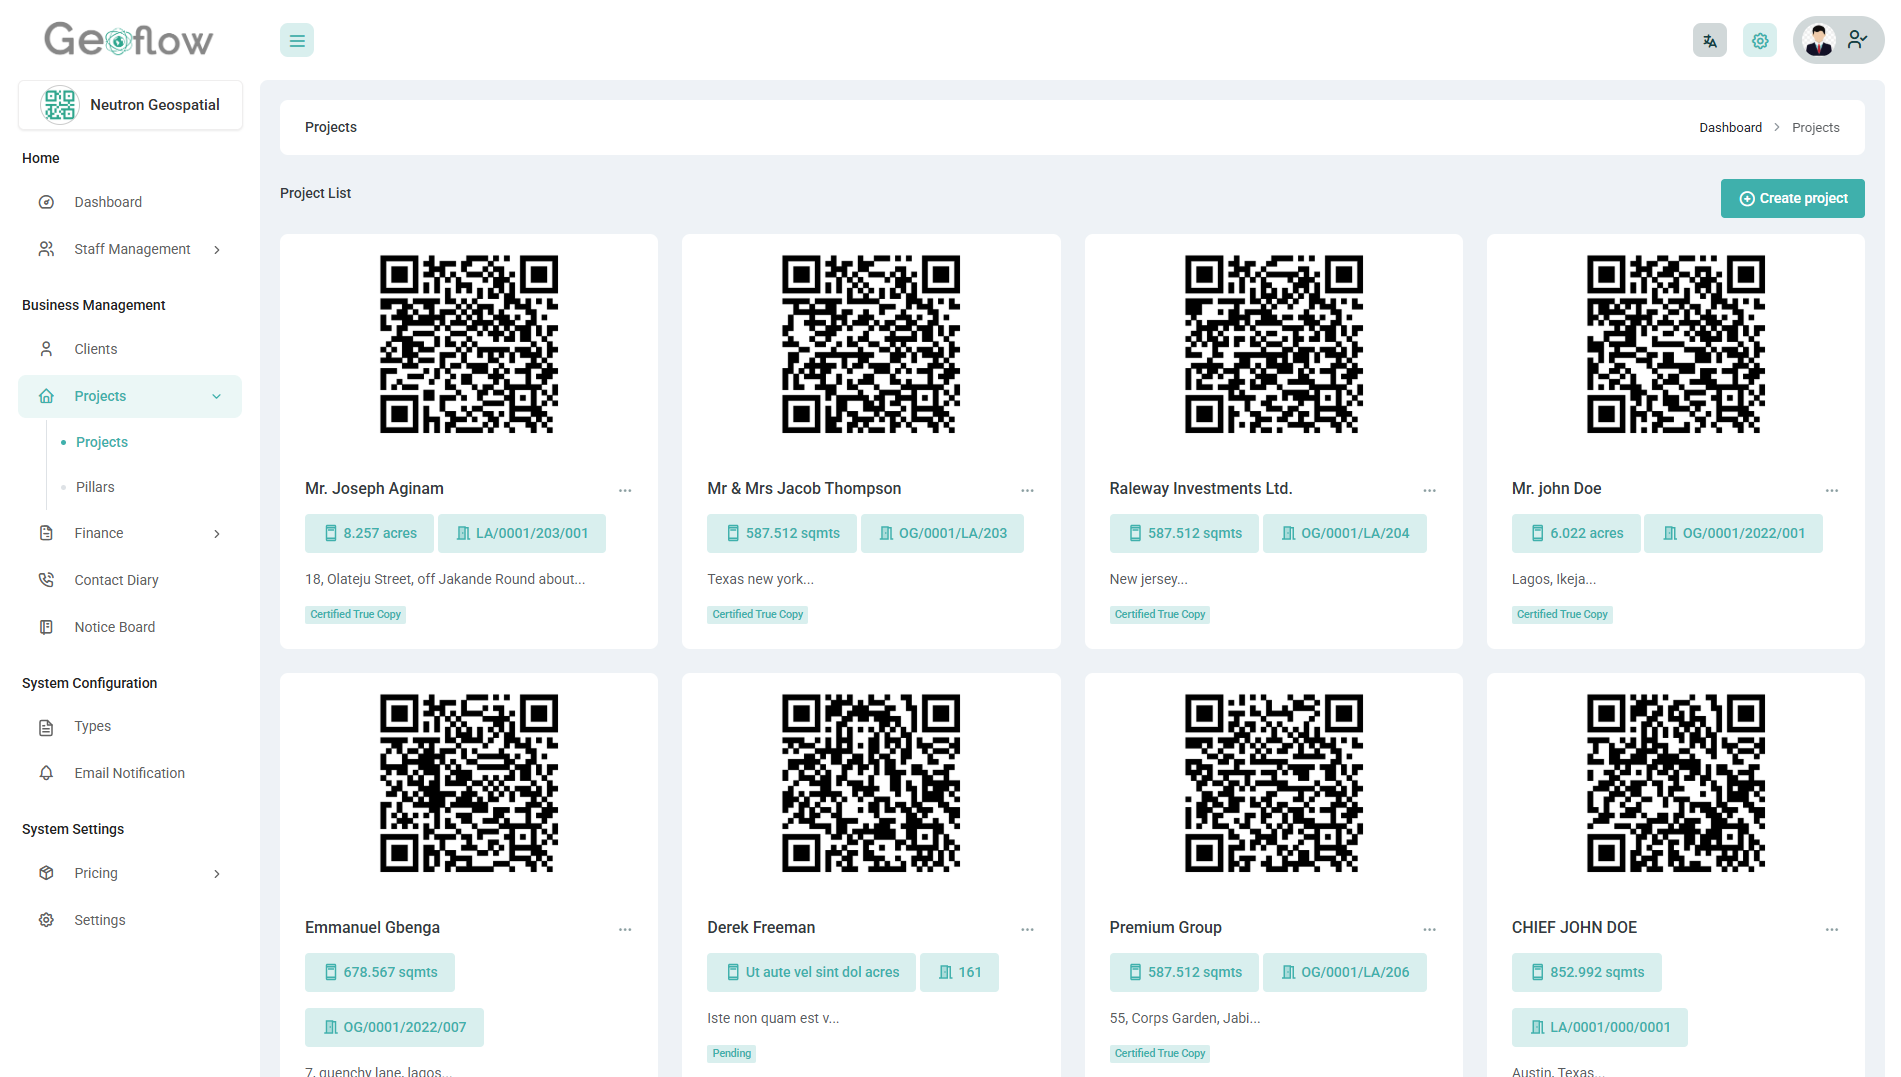1901x1077 pixels.
Task: Expand the Pricing submenu
Action: coord(217,874)
